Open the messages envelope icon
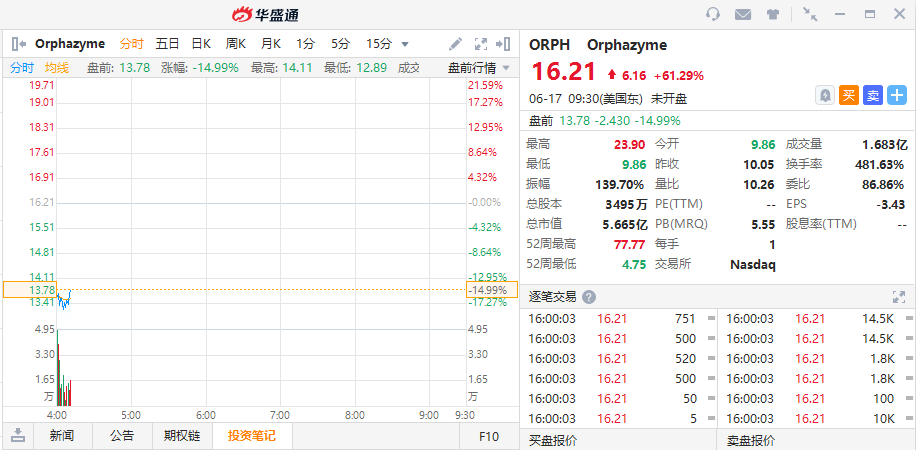 point(742,14)
